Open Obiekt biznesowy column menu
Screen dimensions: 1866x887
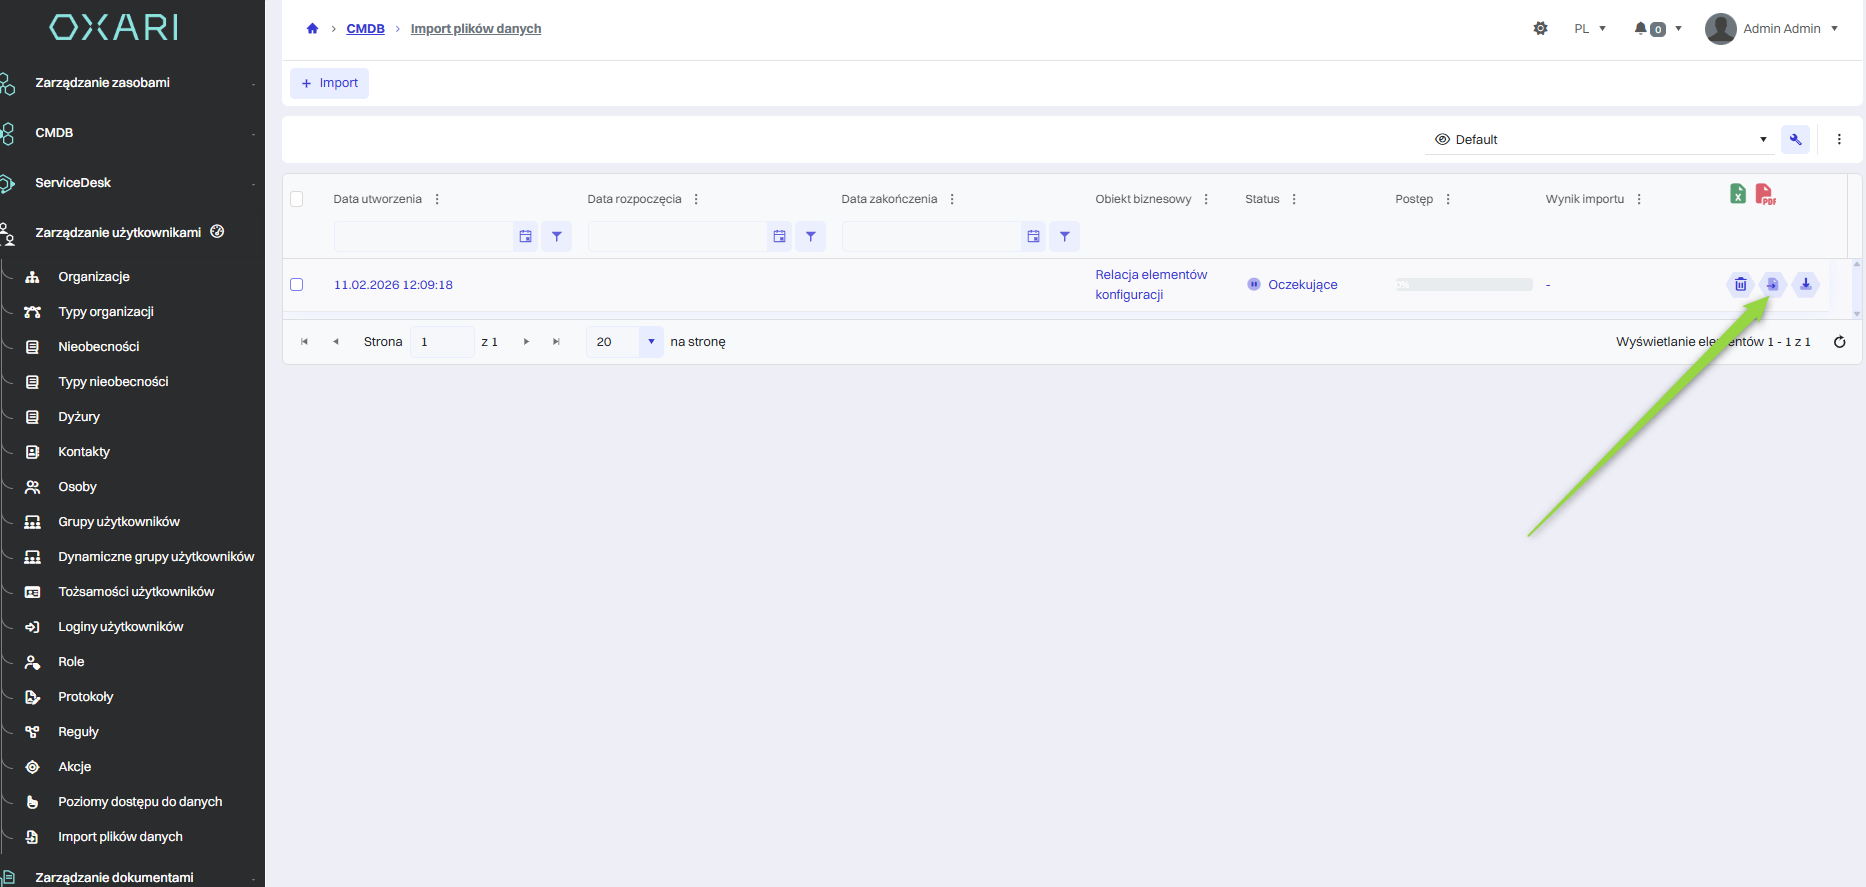click(x=1206, y=199)
